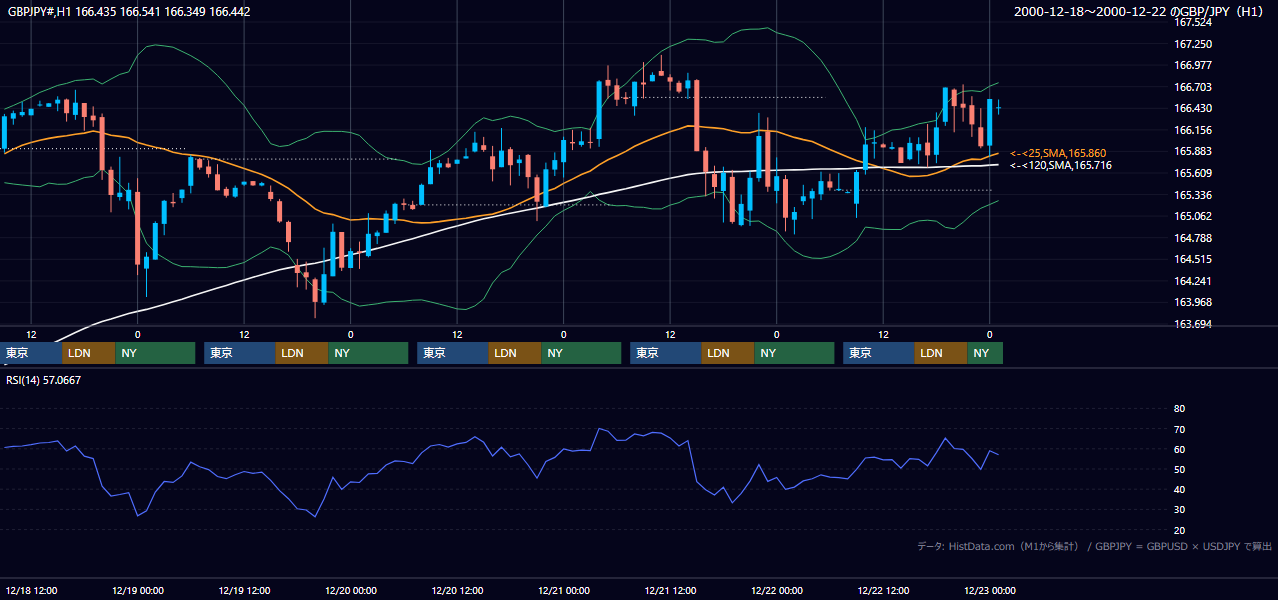The width and height of the screenshot is (1278, 600).
Task: Click the RSI(14) 57.0667 indicator label
Action: point(44,380)
